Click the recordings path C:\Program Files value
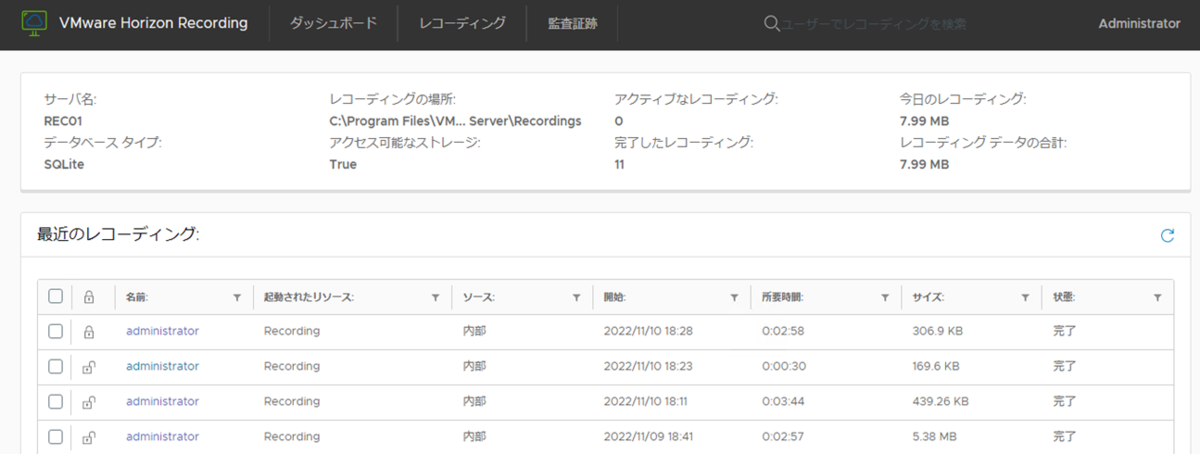Image resolution: width=1200 pixels, height=454 pixels. click(x=455, y=121)
